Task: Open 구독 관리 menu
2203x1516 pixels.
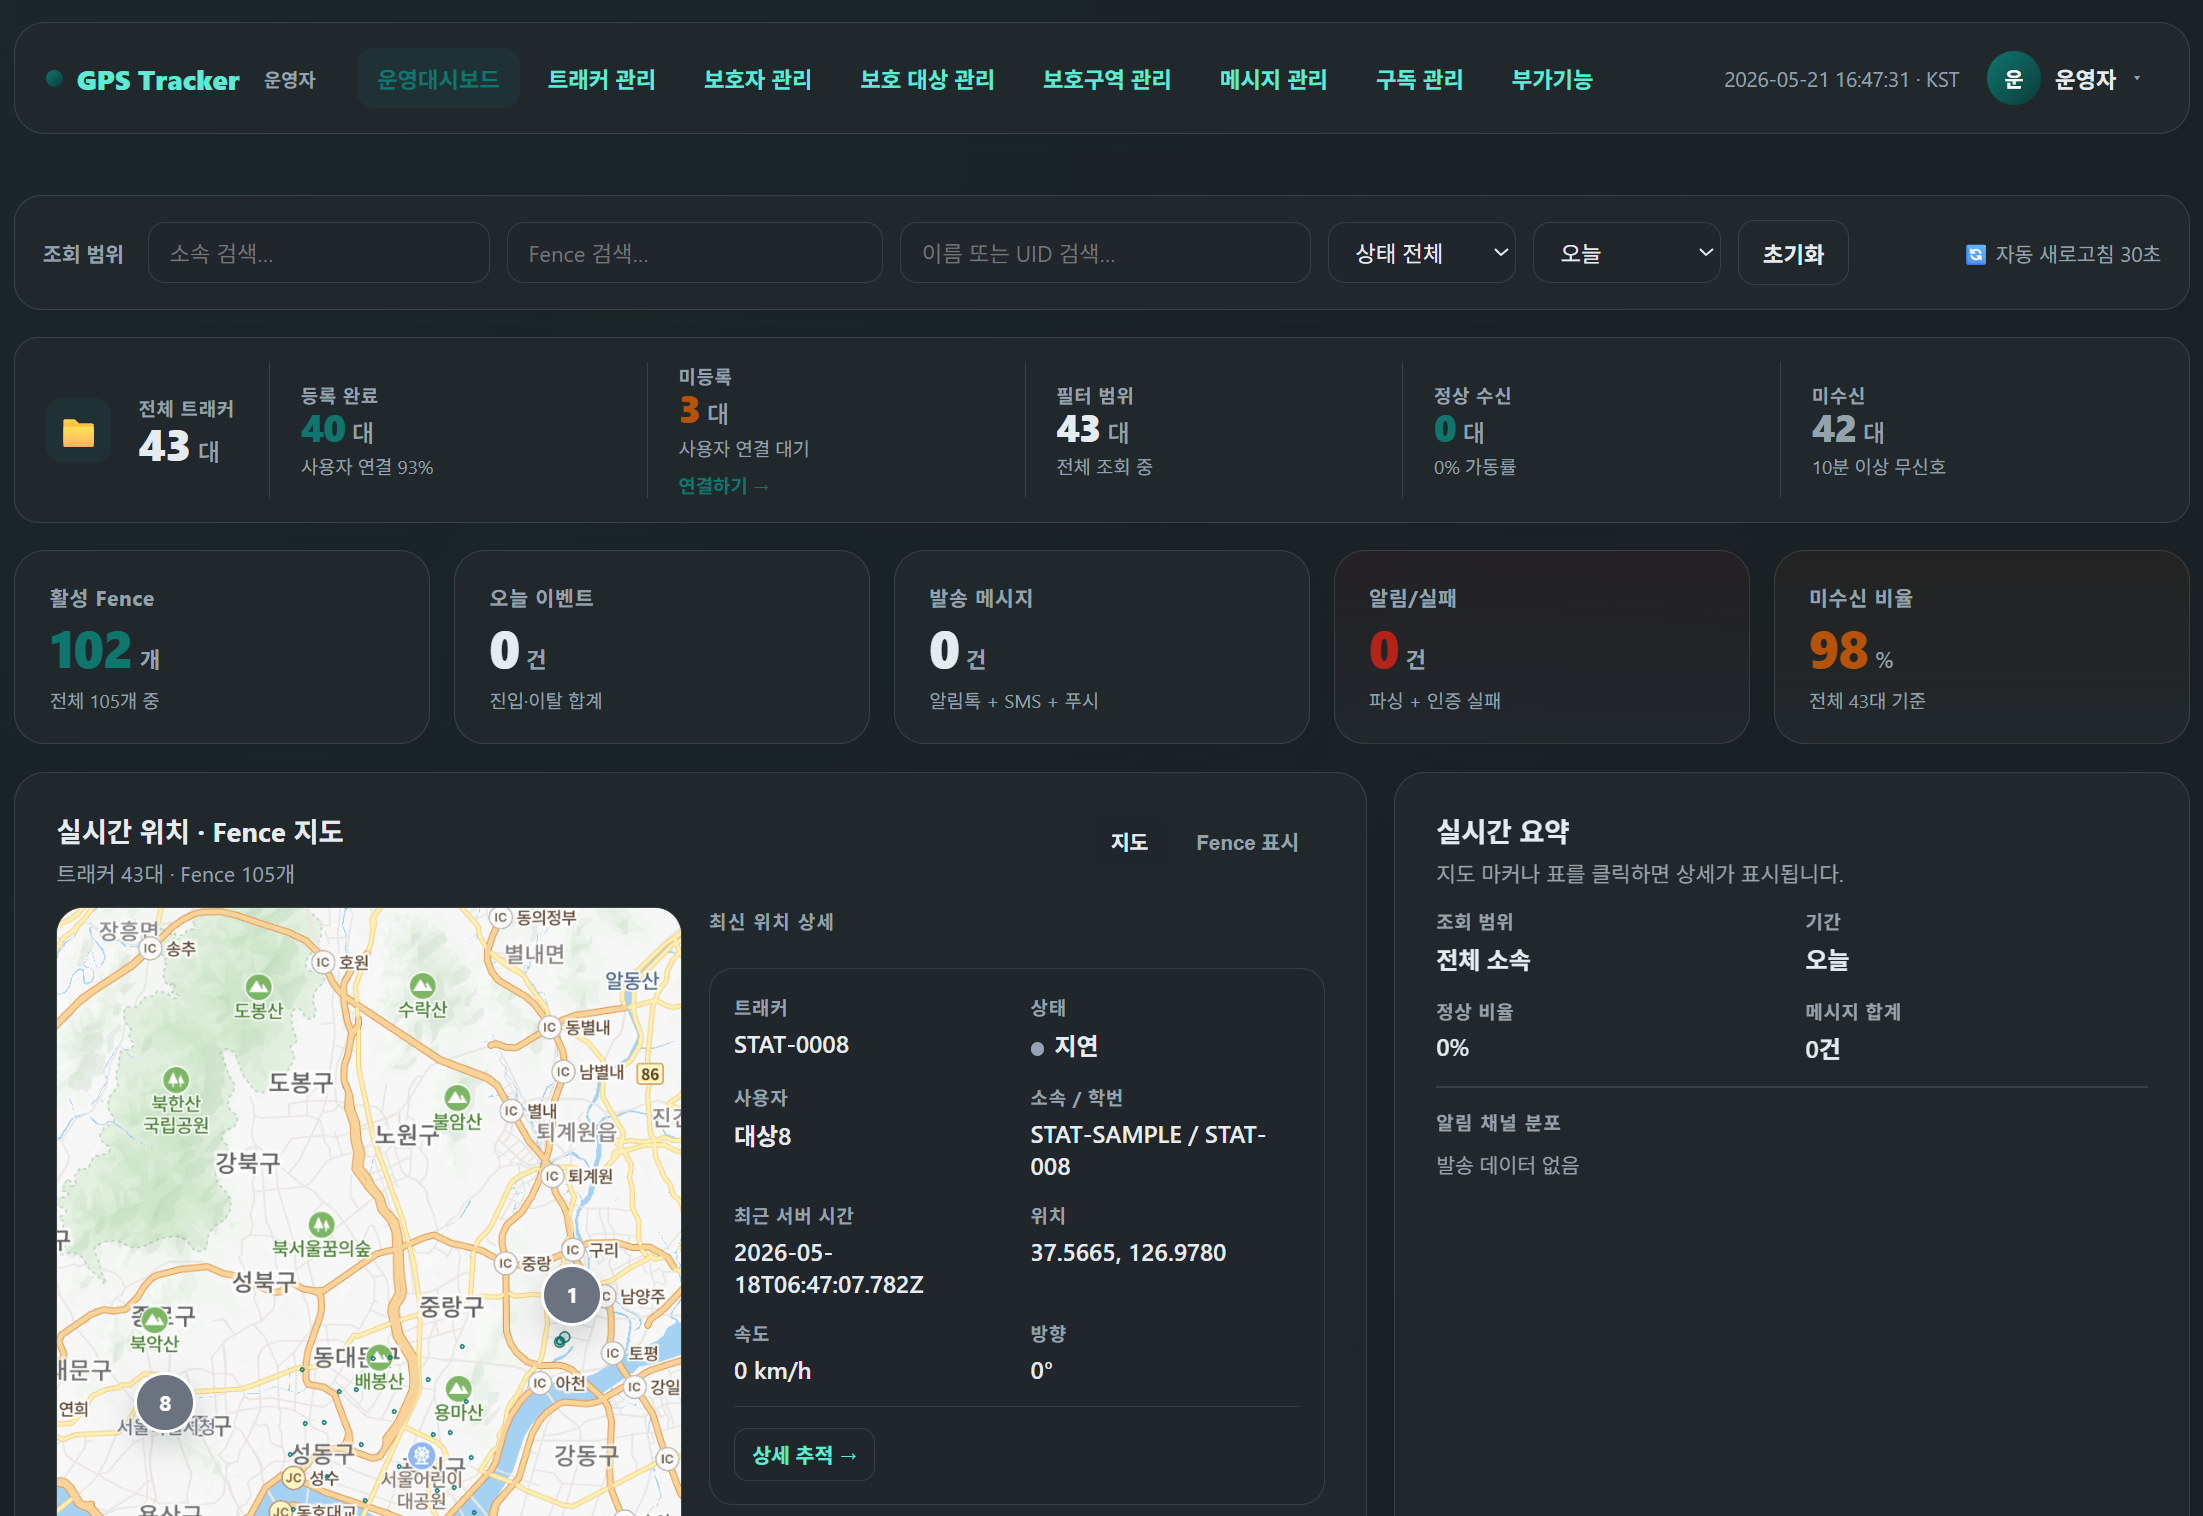Action: pyautogui.click(x=1419, y=79)
